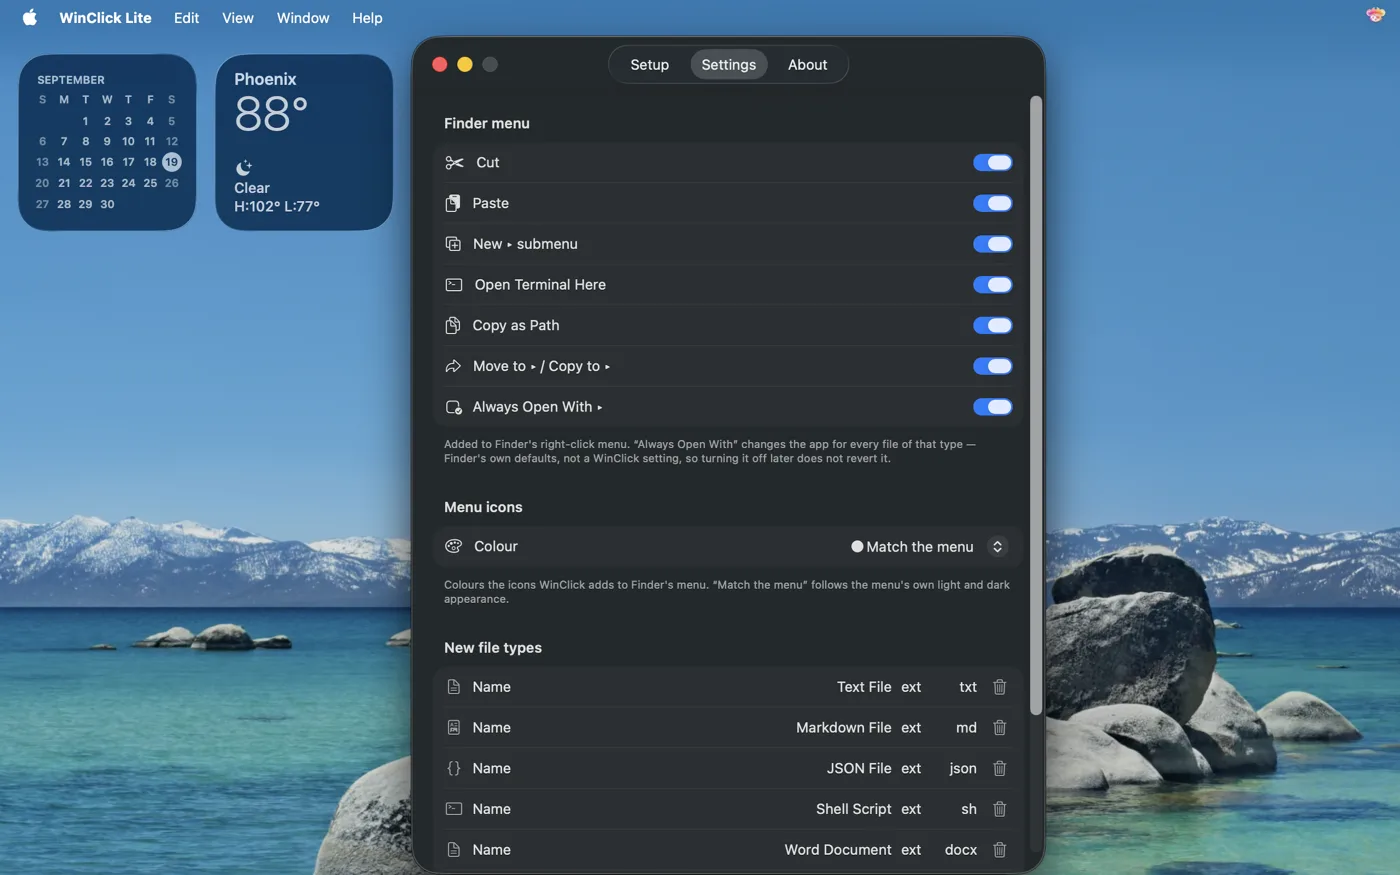Click the Finder menu section heading
1400x875 pixels.
pos(487,123)
